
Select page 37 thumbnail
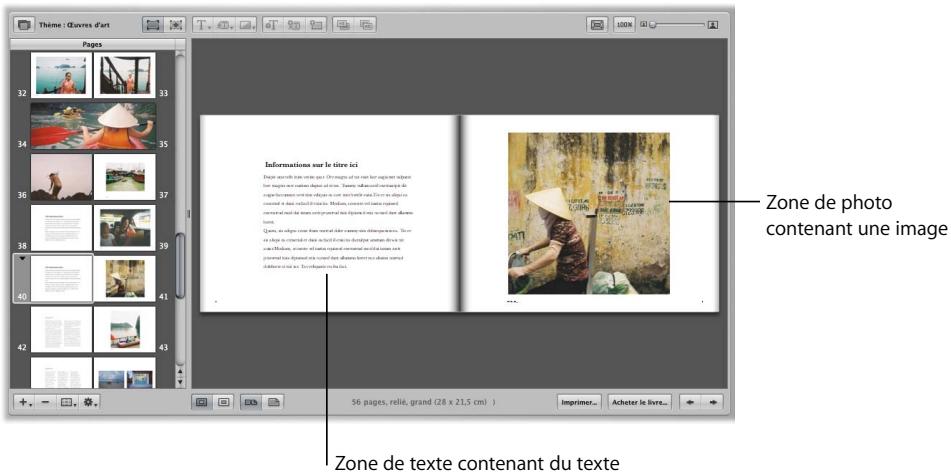[x=125, y=177]
